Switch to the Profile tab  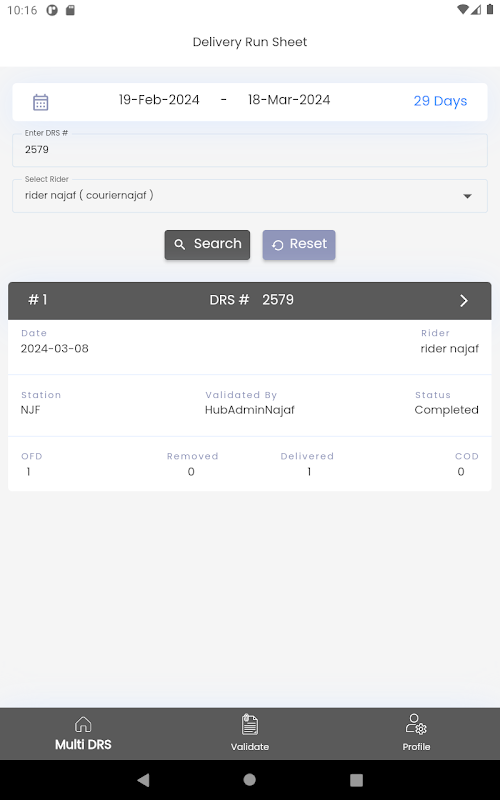click(x=416, y=733)
